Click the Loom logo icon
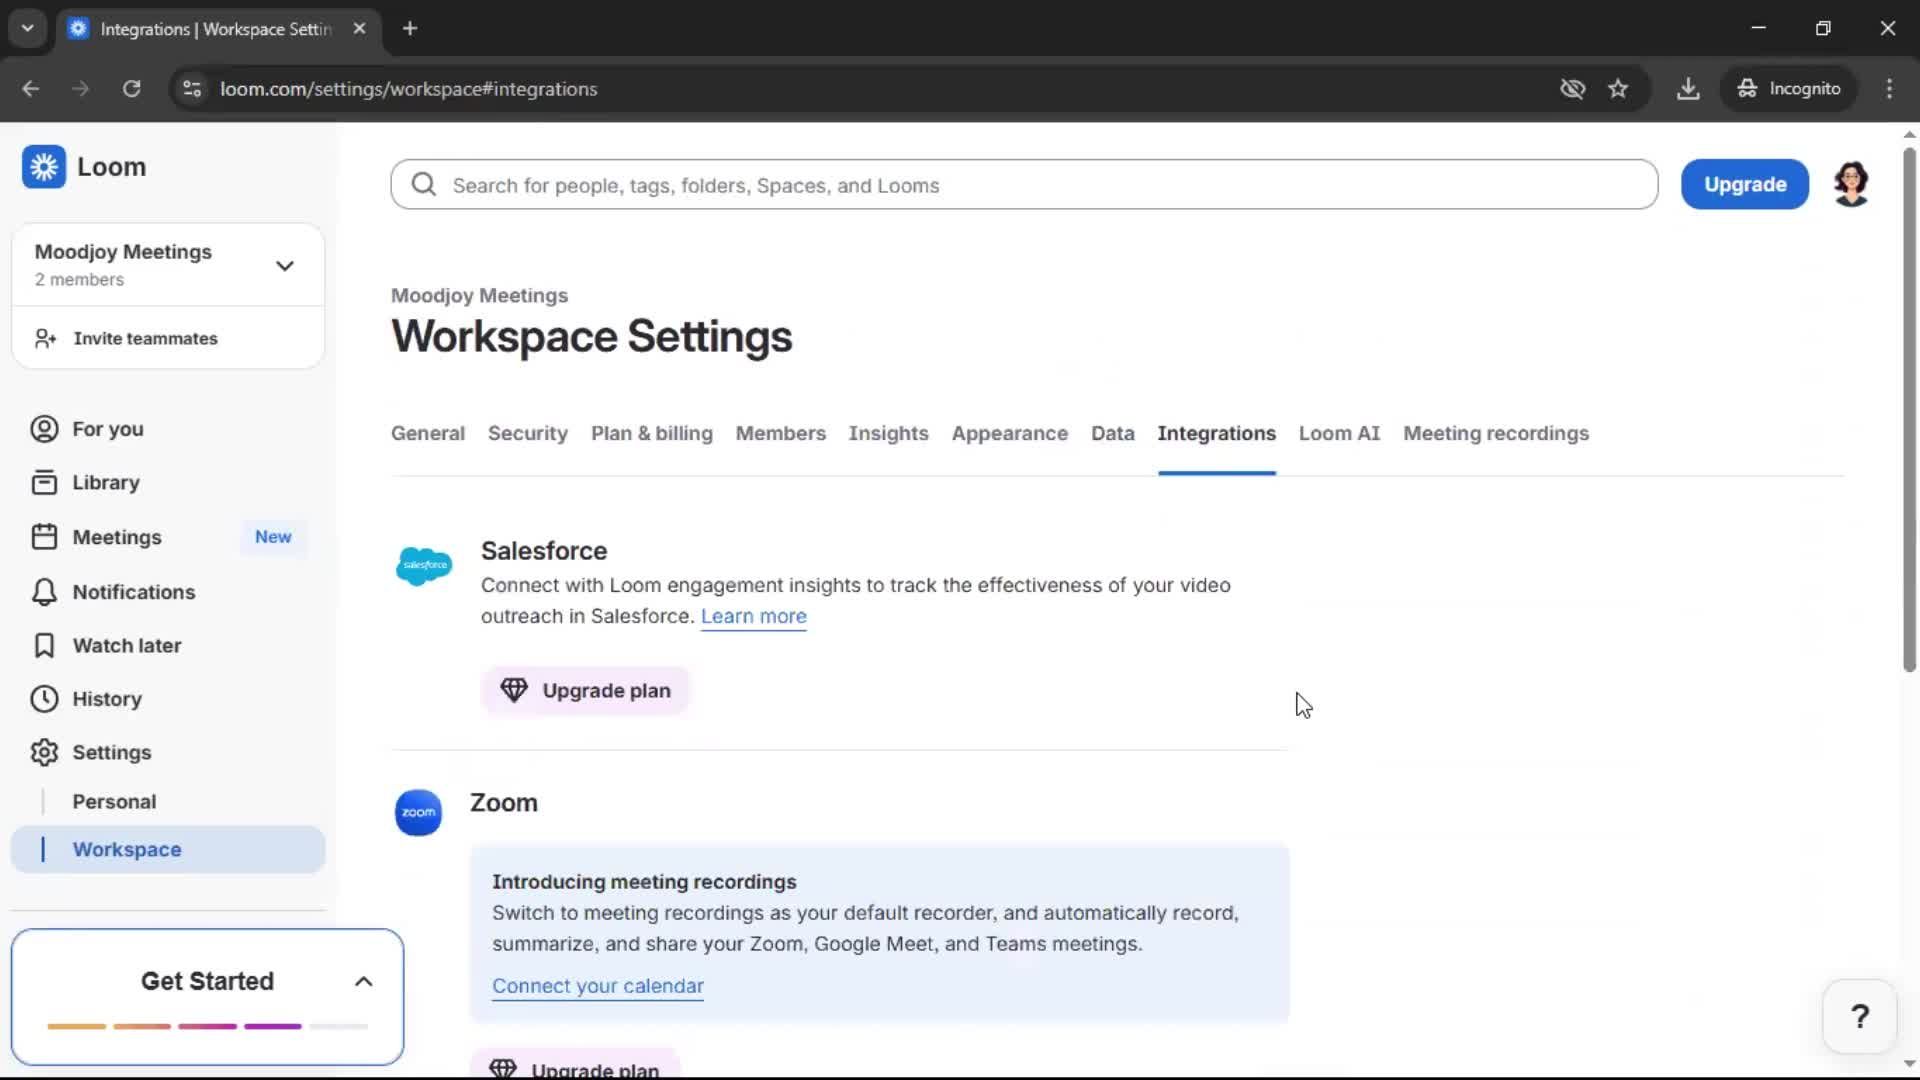The height and width of the screenshot is (1080, 1920). pyautogui.click(x=44, y=167)
